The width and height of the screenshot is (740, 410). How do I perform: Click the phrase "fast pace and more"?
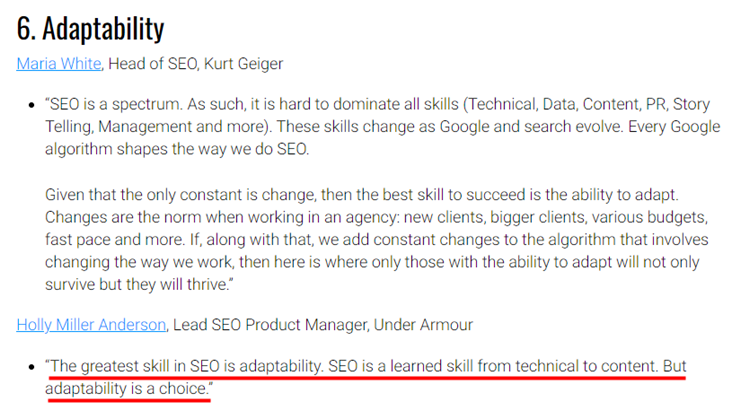coord(114,240)
